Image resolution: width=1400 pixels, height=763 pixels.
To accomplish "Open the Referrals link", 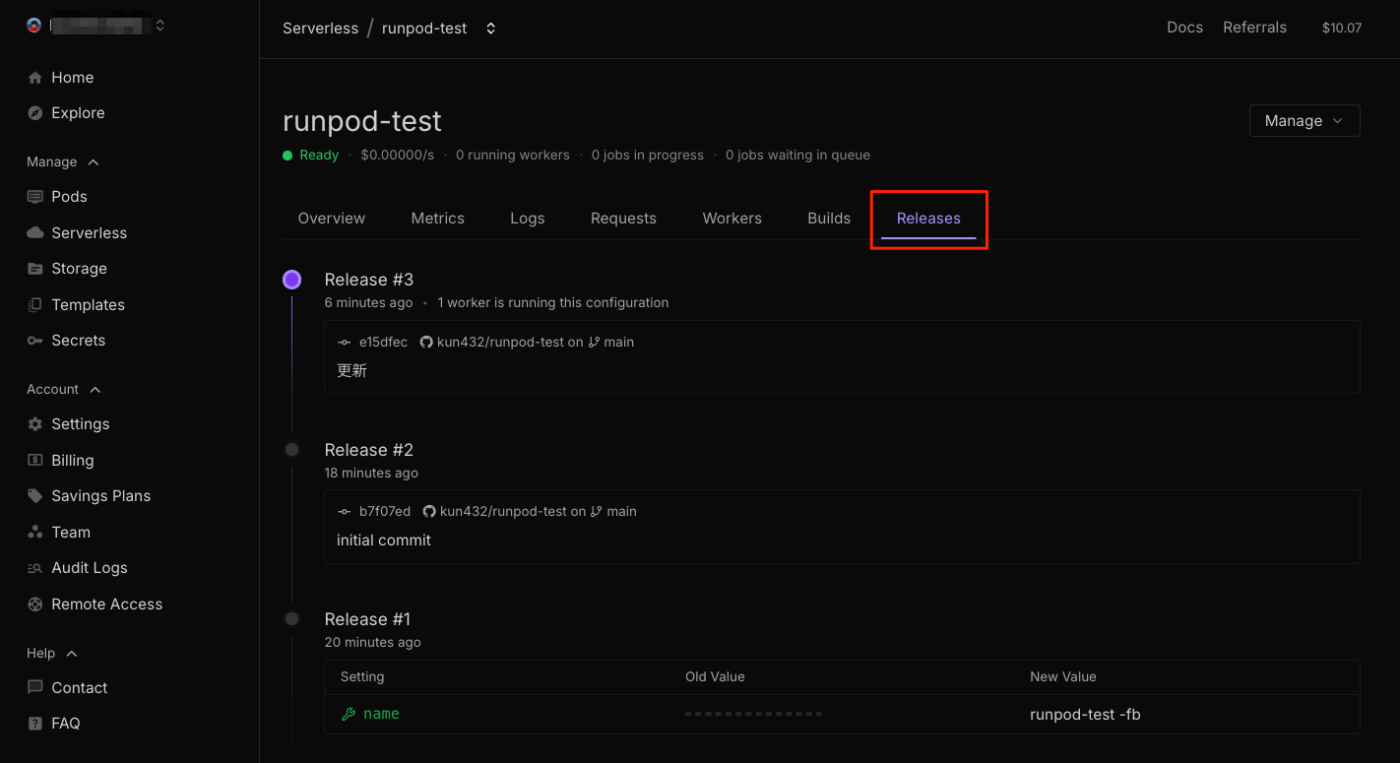I will point(1255,27).
